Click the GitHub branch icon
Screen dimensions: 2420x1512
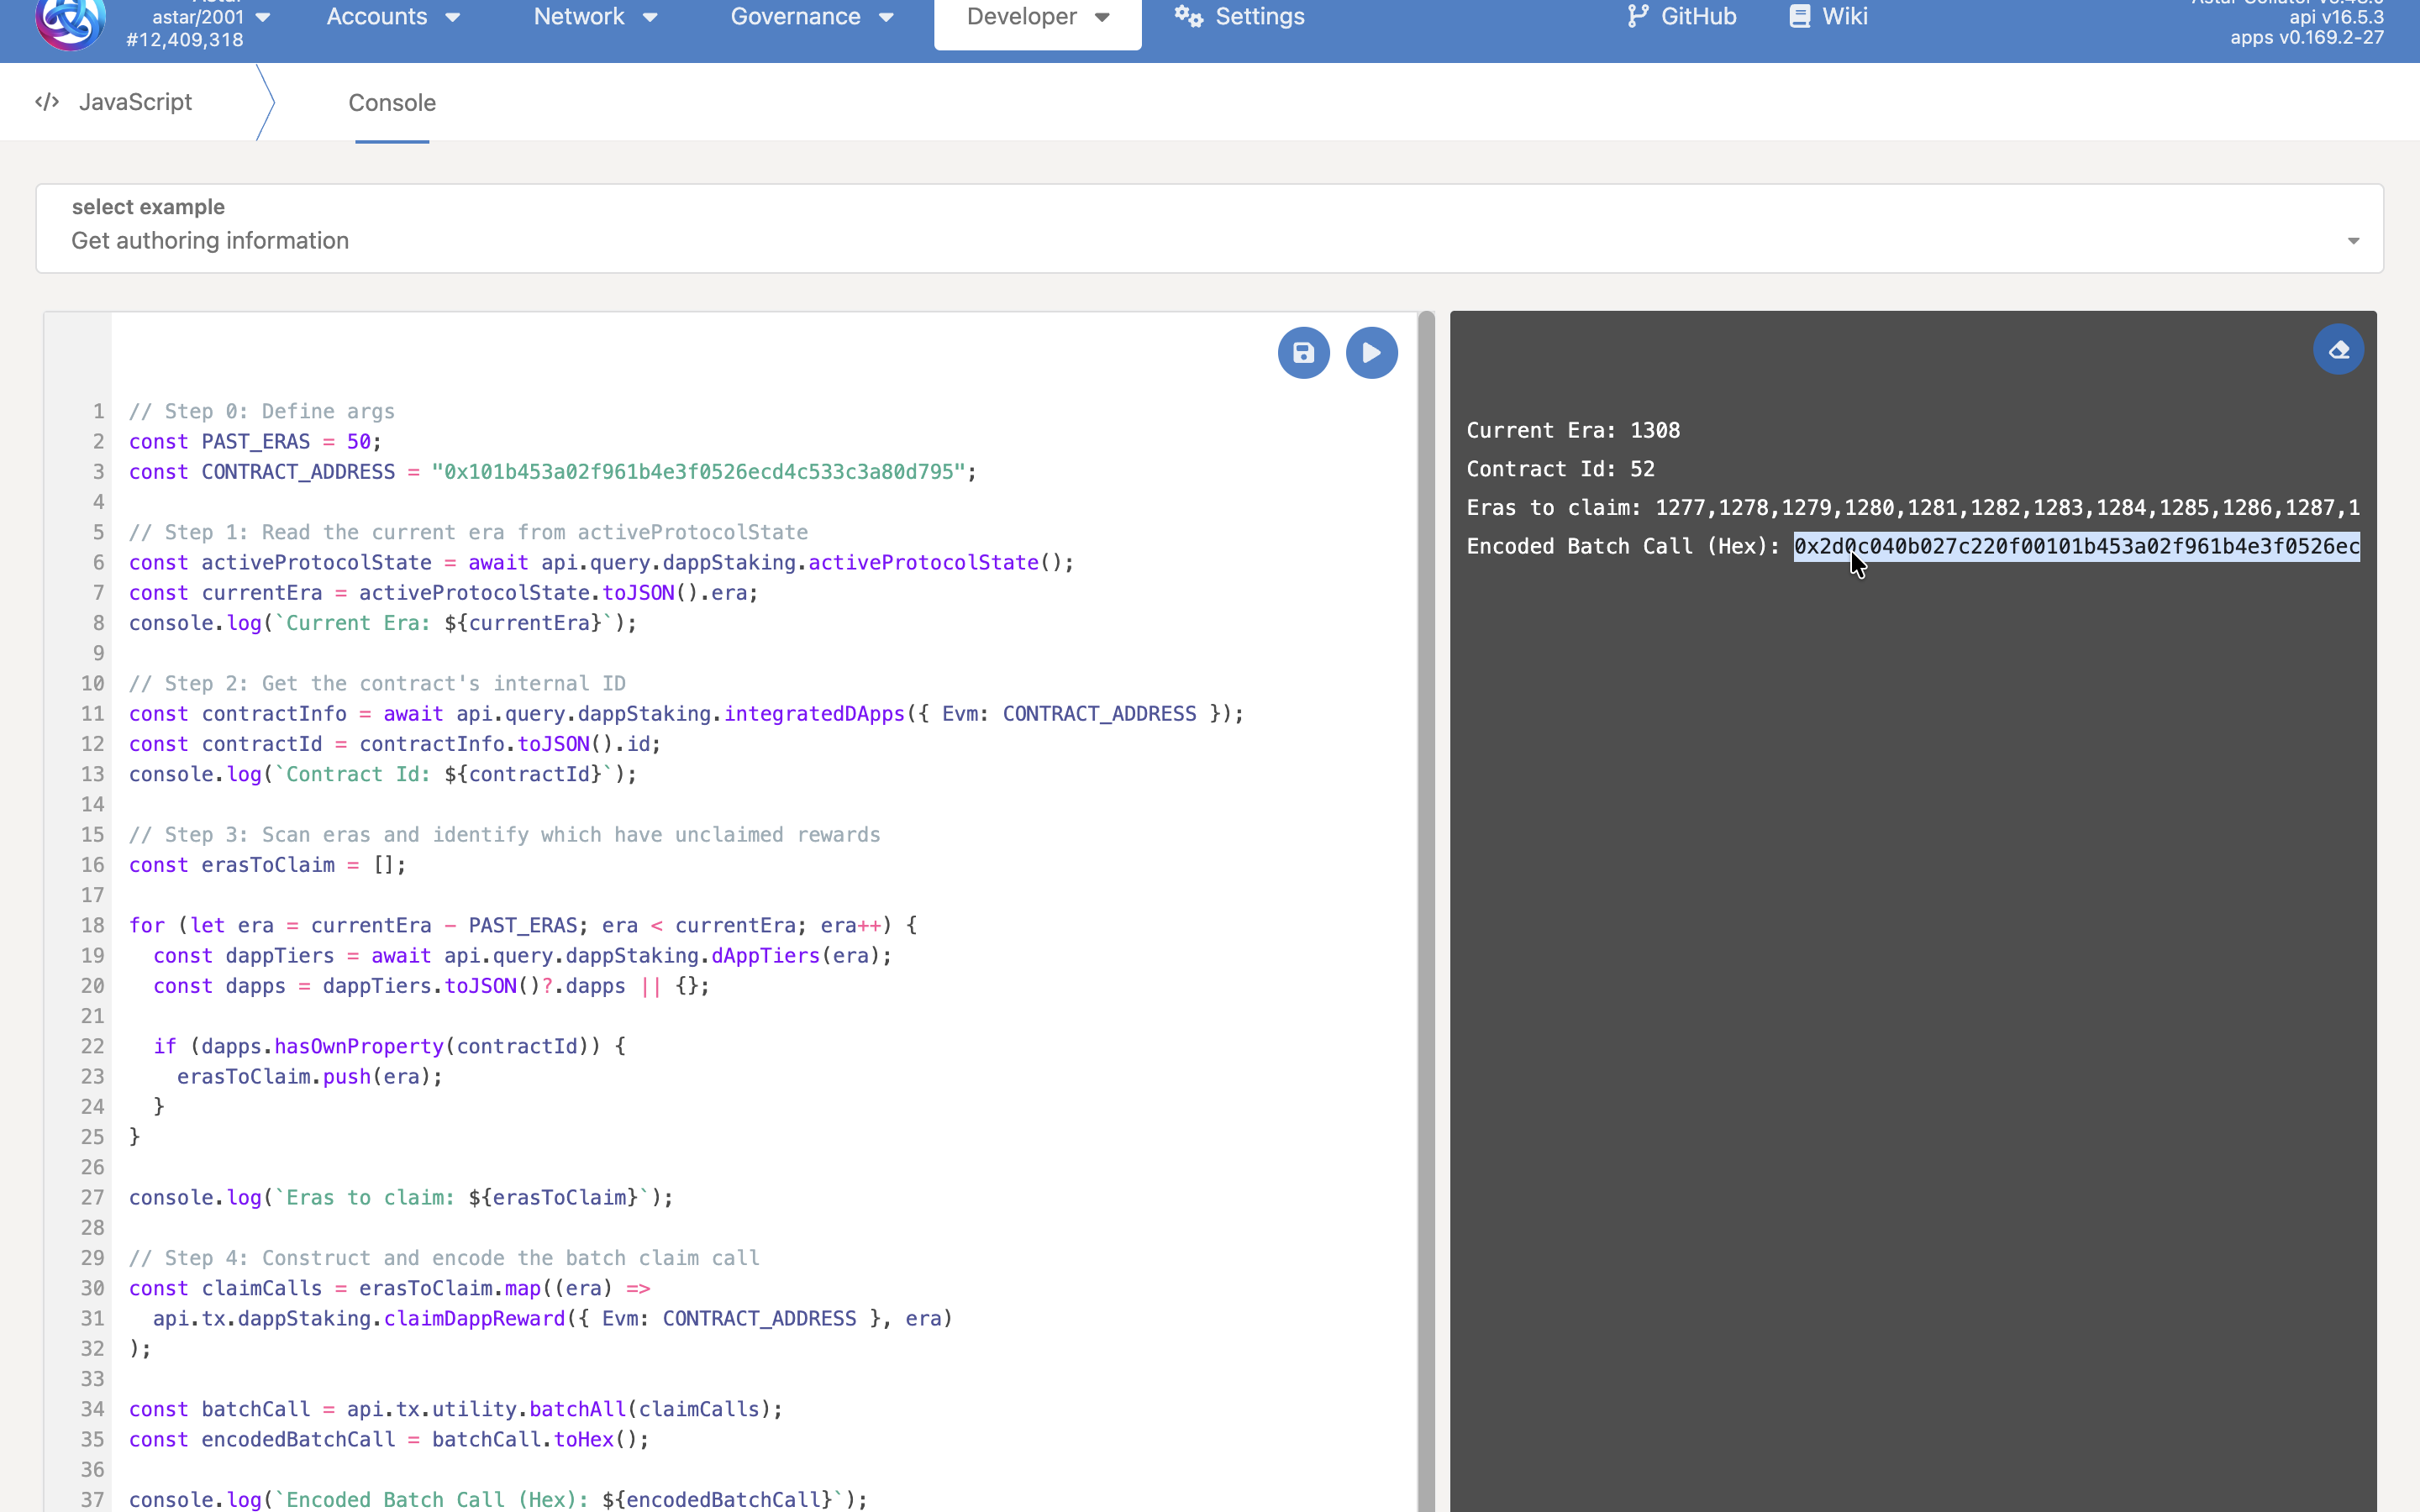(x=1637, y=16)
